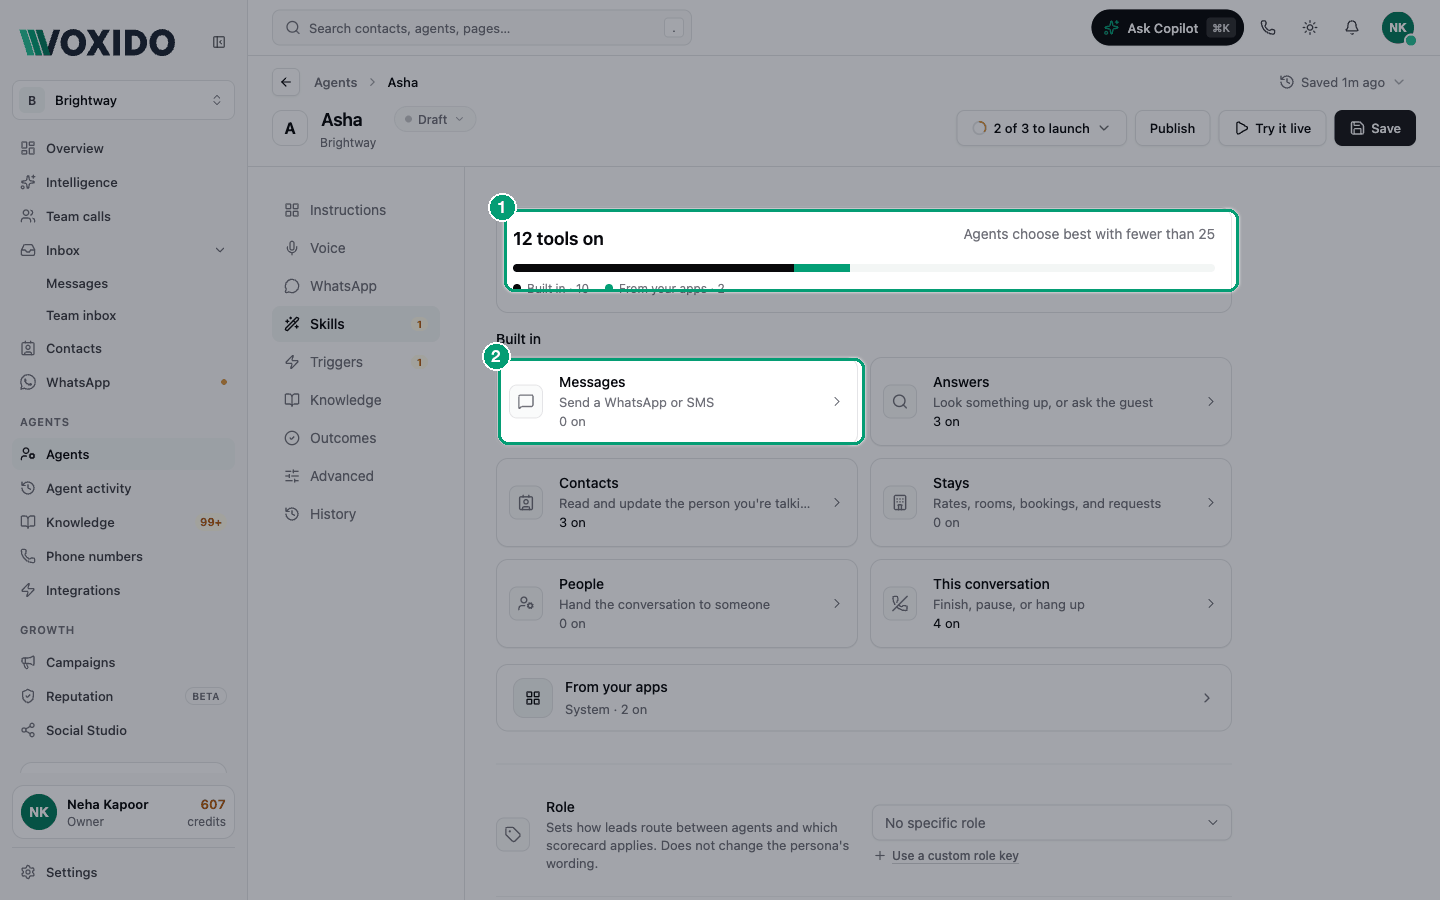Open the phone dialer icon
Image resolution: width=1440 pixels, height=900 pixels.
click(1268, 28)
